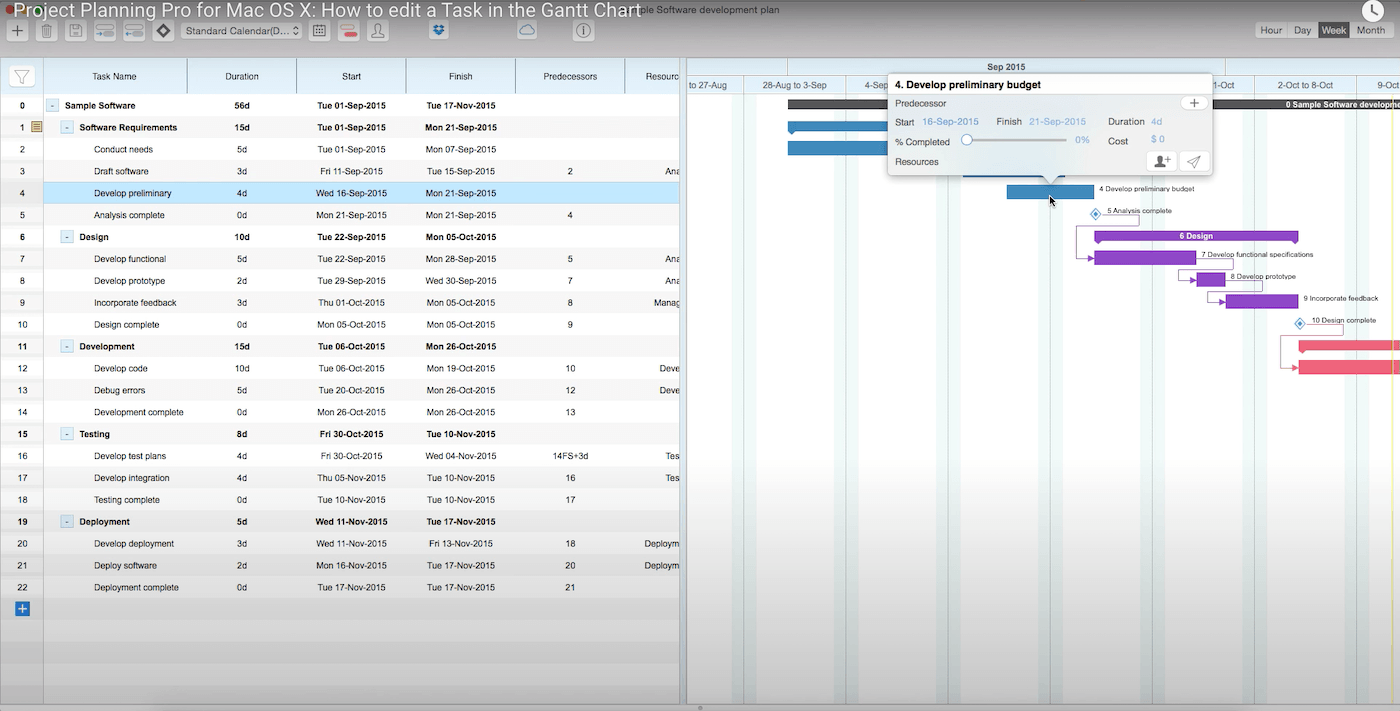Click the paper plane send icon in popup

pos(1194,161)
